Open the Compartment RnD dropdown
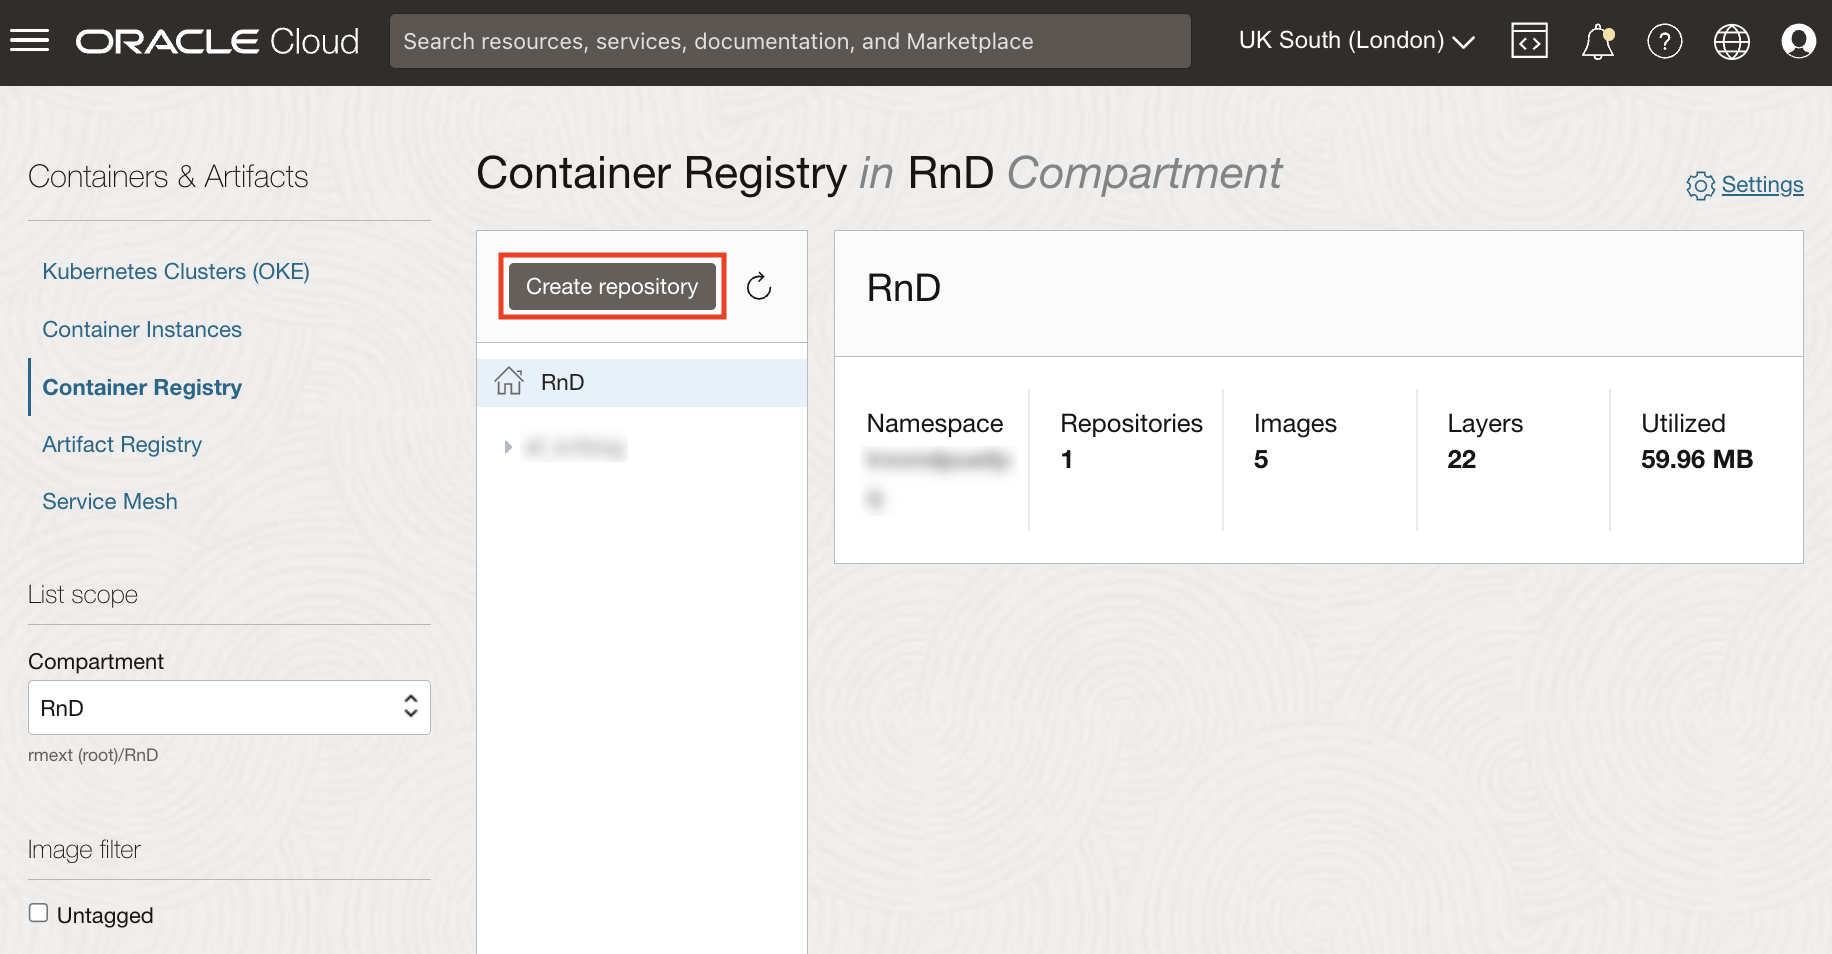This screenshot has width=1832, height=954. [x=229, y=708]
